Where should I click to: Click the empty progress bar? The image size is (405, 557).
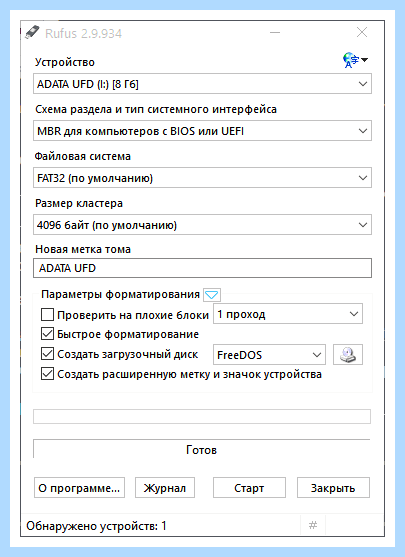[x=202, y=416]
